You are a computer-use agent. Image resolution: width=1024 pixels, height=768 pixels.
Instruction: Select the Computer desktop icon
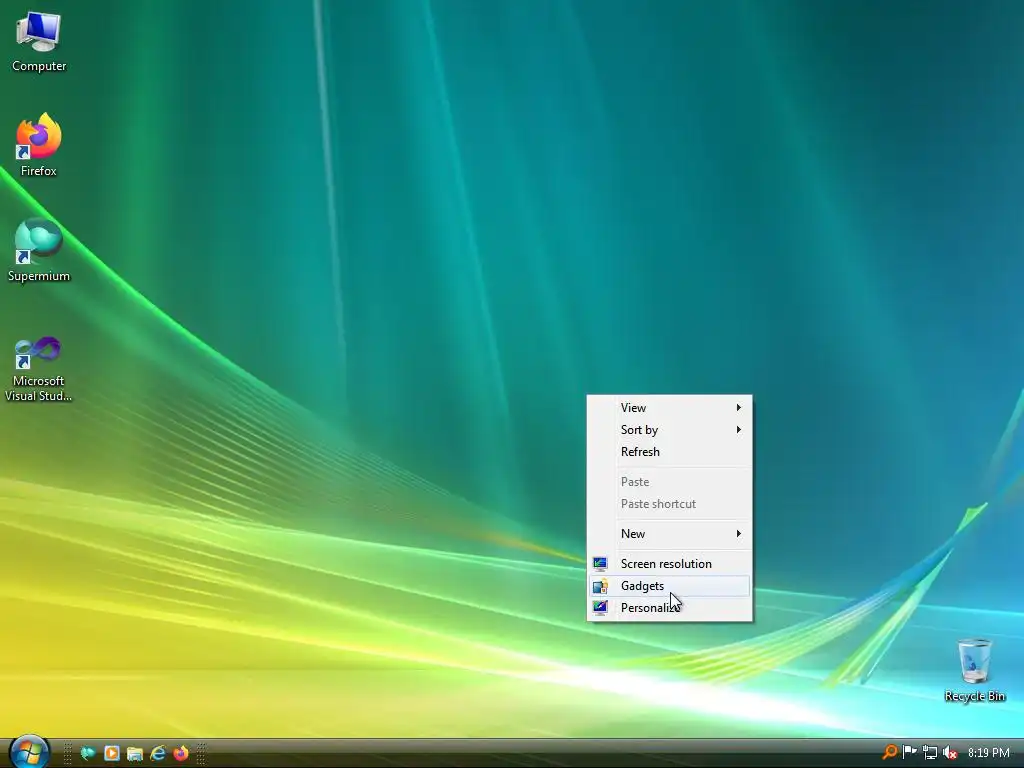[39, 41]
